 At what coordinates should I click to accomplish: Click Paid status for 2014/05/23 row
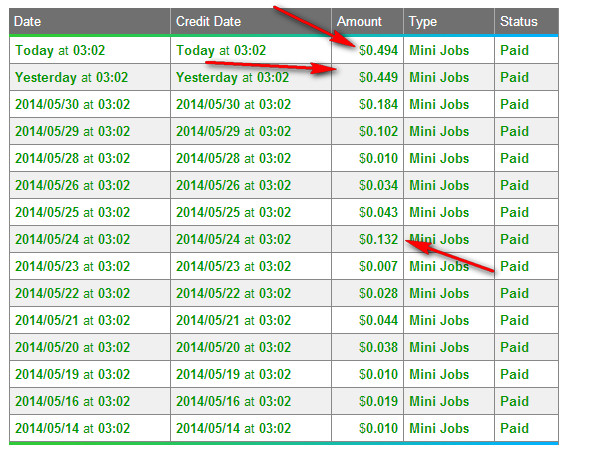[x=514, y=266]
